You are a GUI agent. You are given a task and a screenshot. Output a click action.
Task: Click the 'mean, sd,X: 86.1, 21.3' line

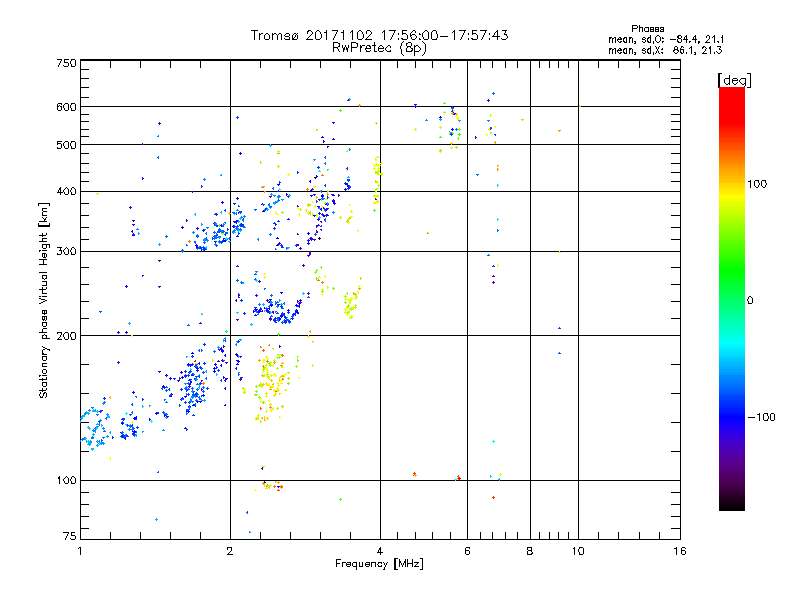[x=665, y=50]
